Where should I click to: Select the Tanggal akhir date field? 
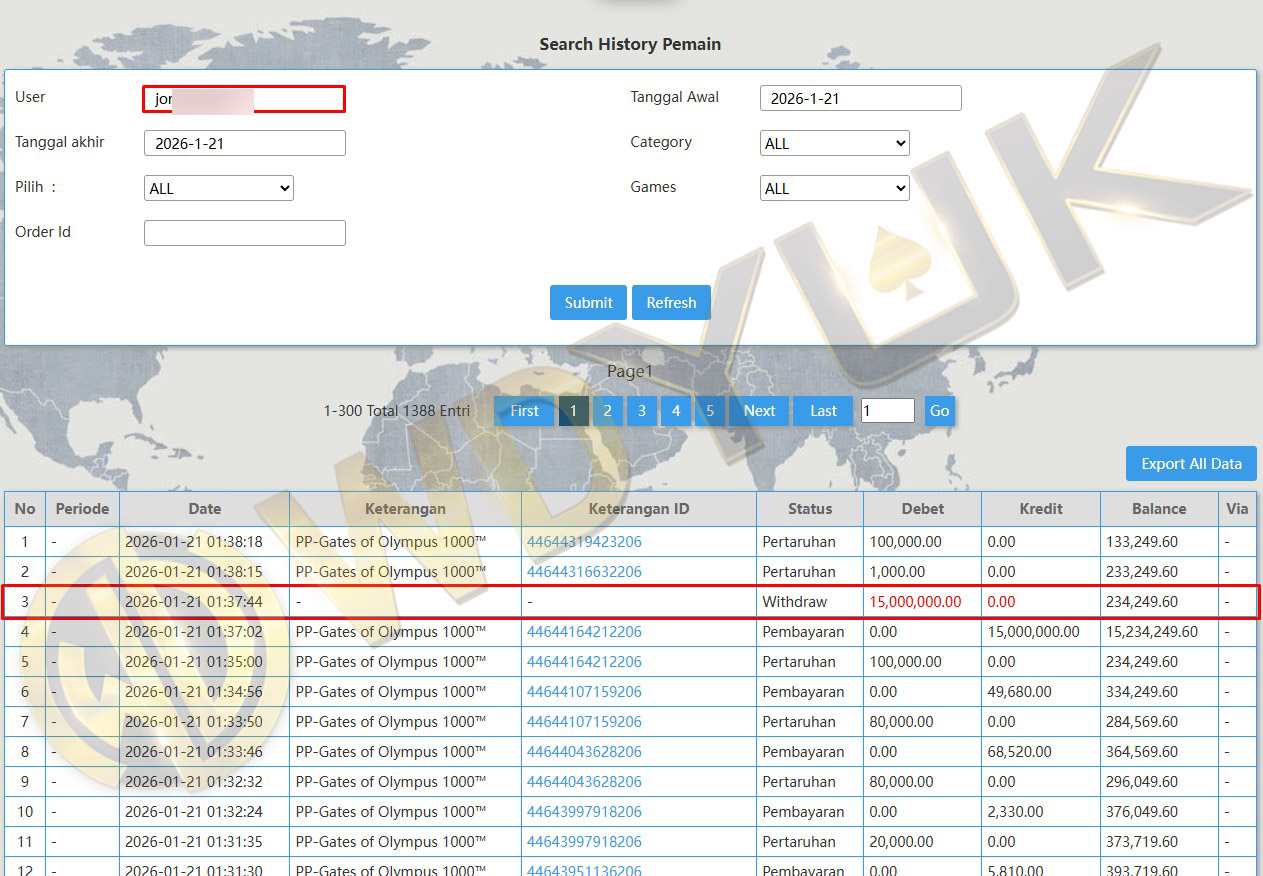[245, 143]
